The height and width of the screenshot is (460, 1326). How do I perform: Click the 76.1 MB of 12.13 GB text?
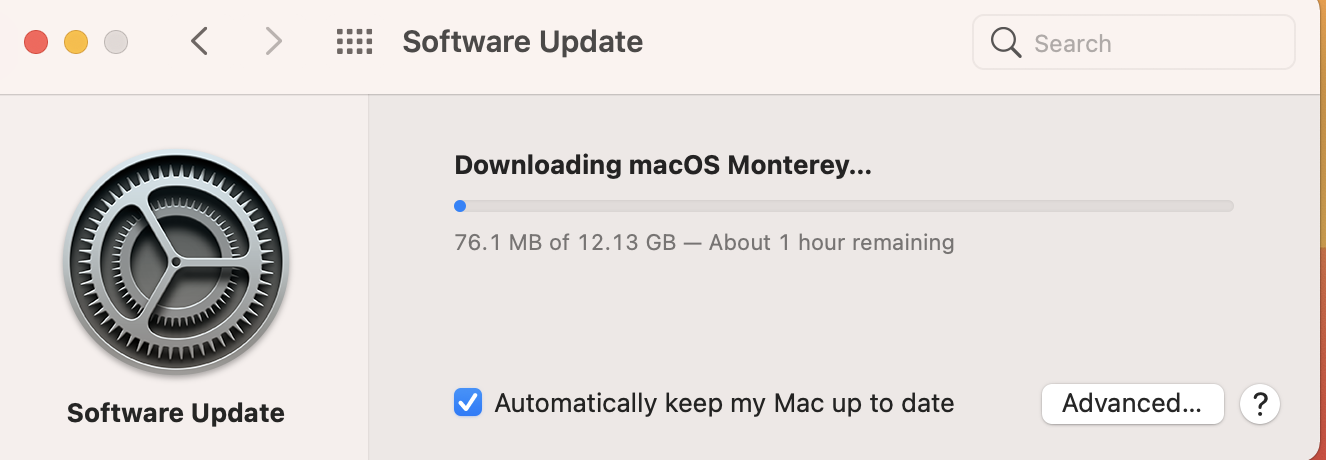pyautogui.click(x=565, y=242)
